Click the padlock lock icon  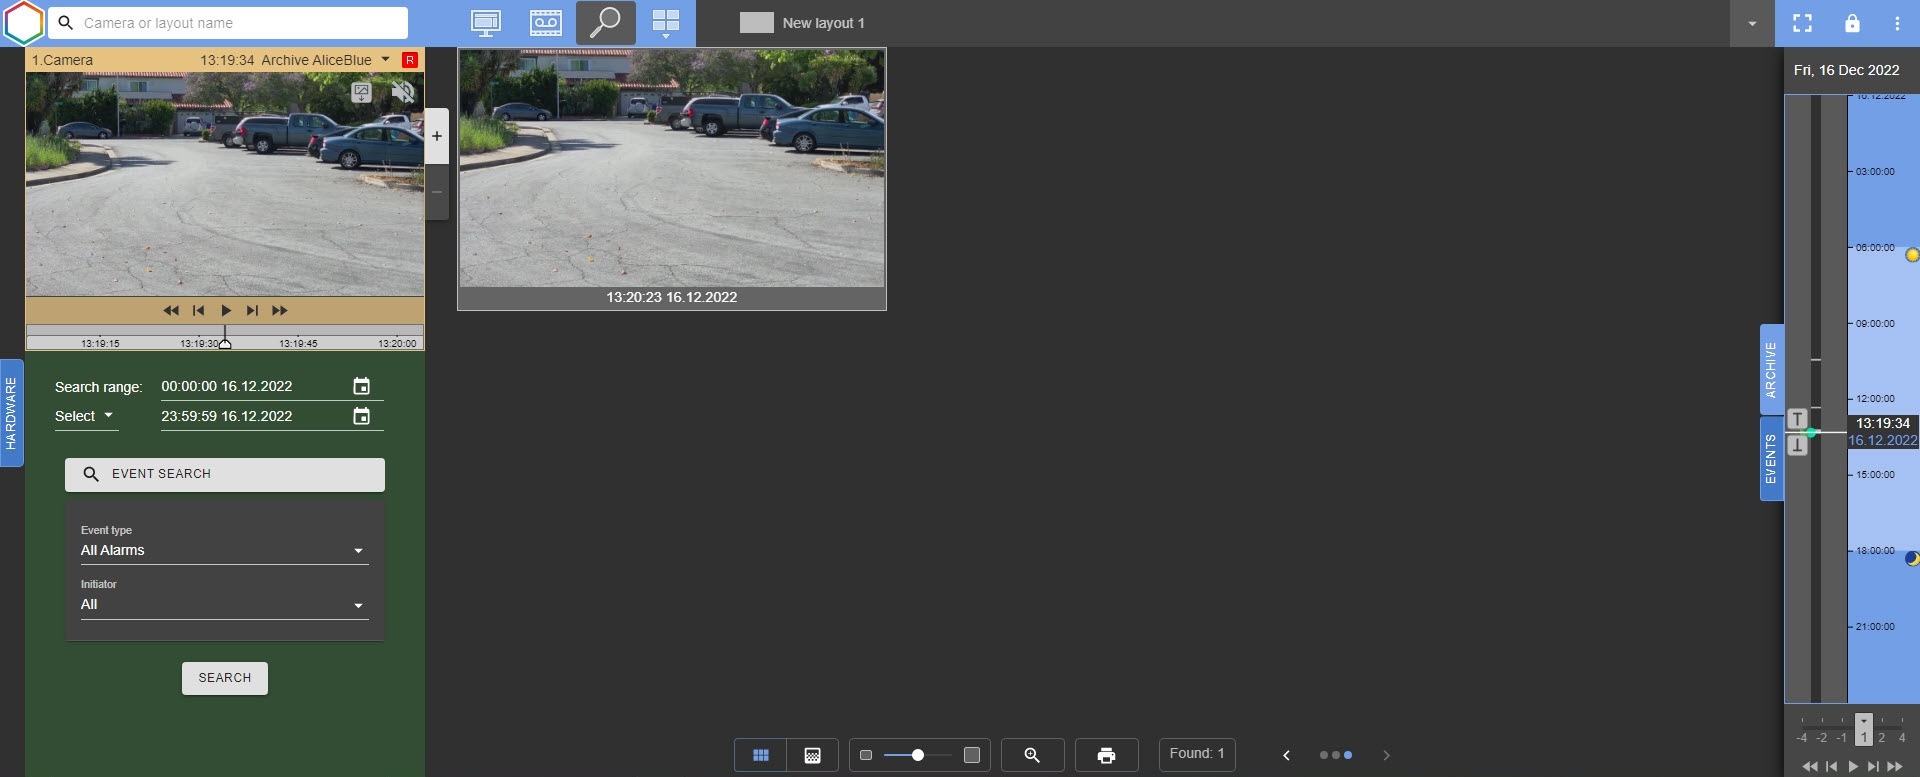click(x=1852, y=23)
